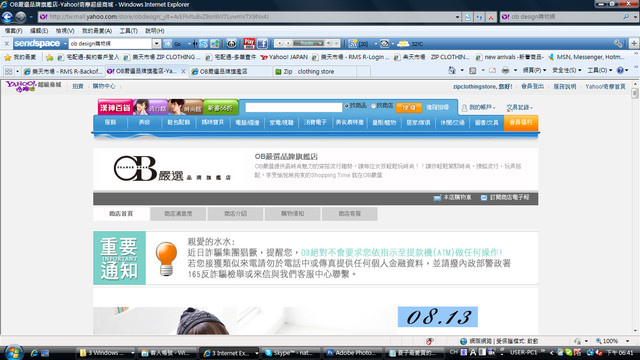This screenshot has width=640, height=360.
Task: Open the Edit (編輯) menu
Action: tap(39, 31)
